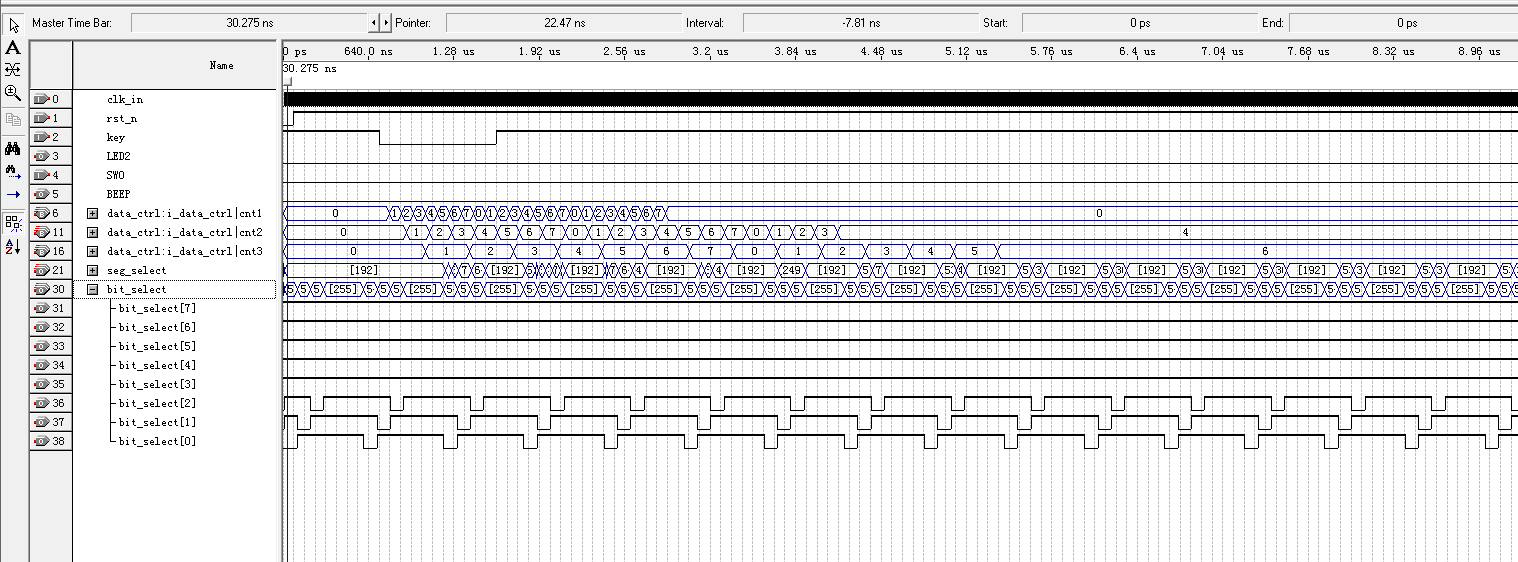The image size is (1518, 562).
Task: Select the clk_in signal row
Action: coord(125,99)
